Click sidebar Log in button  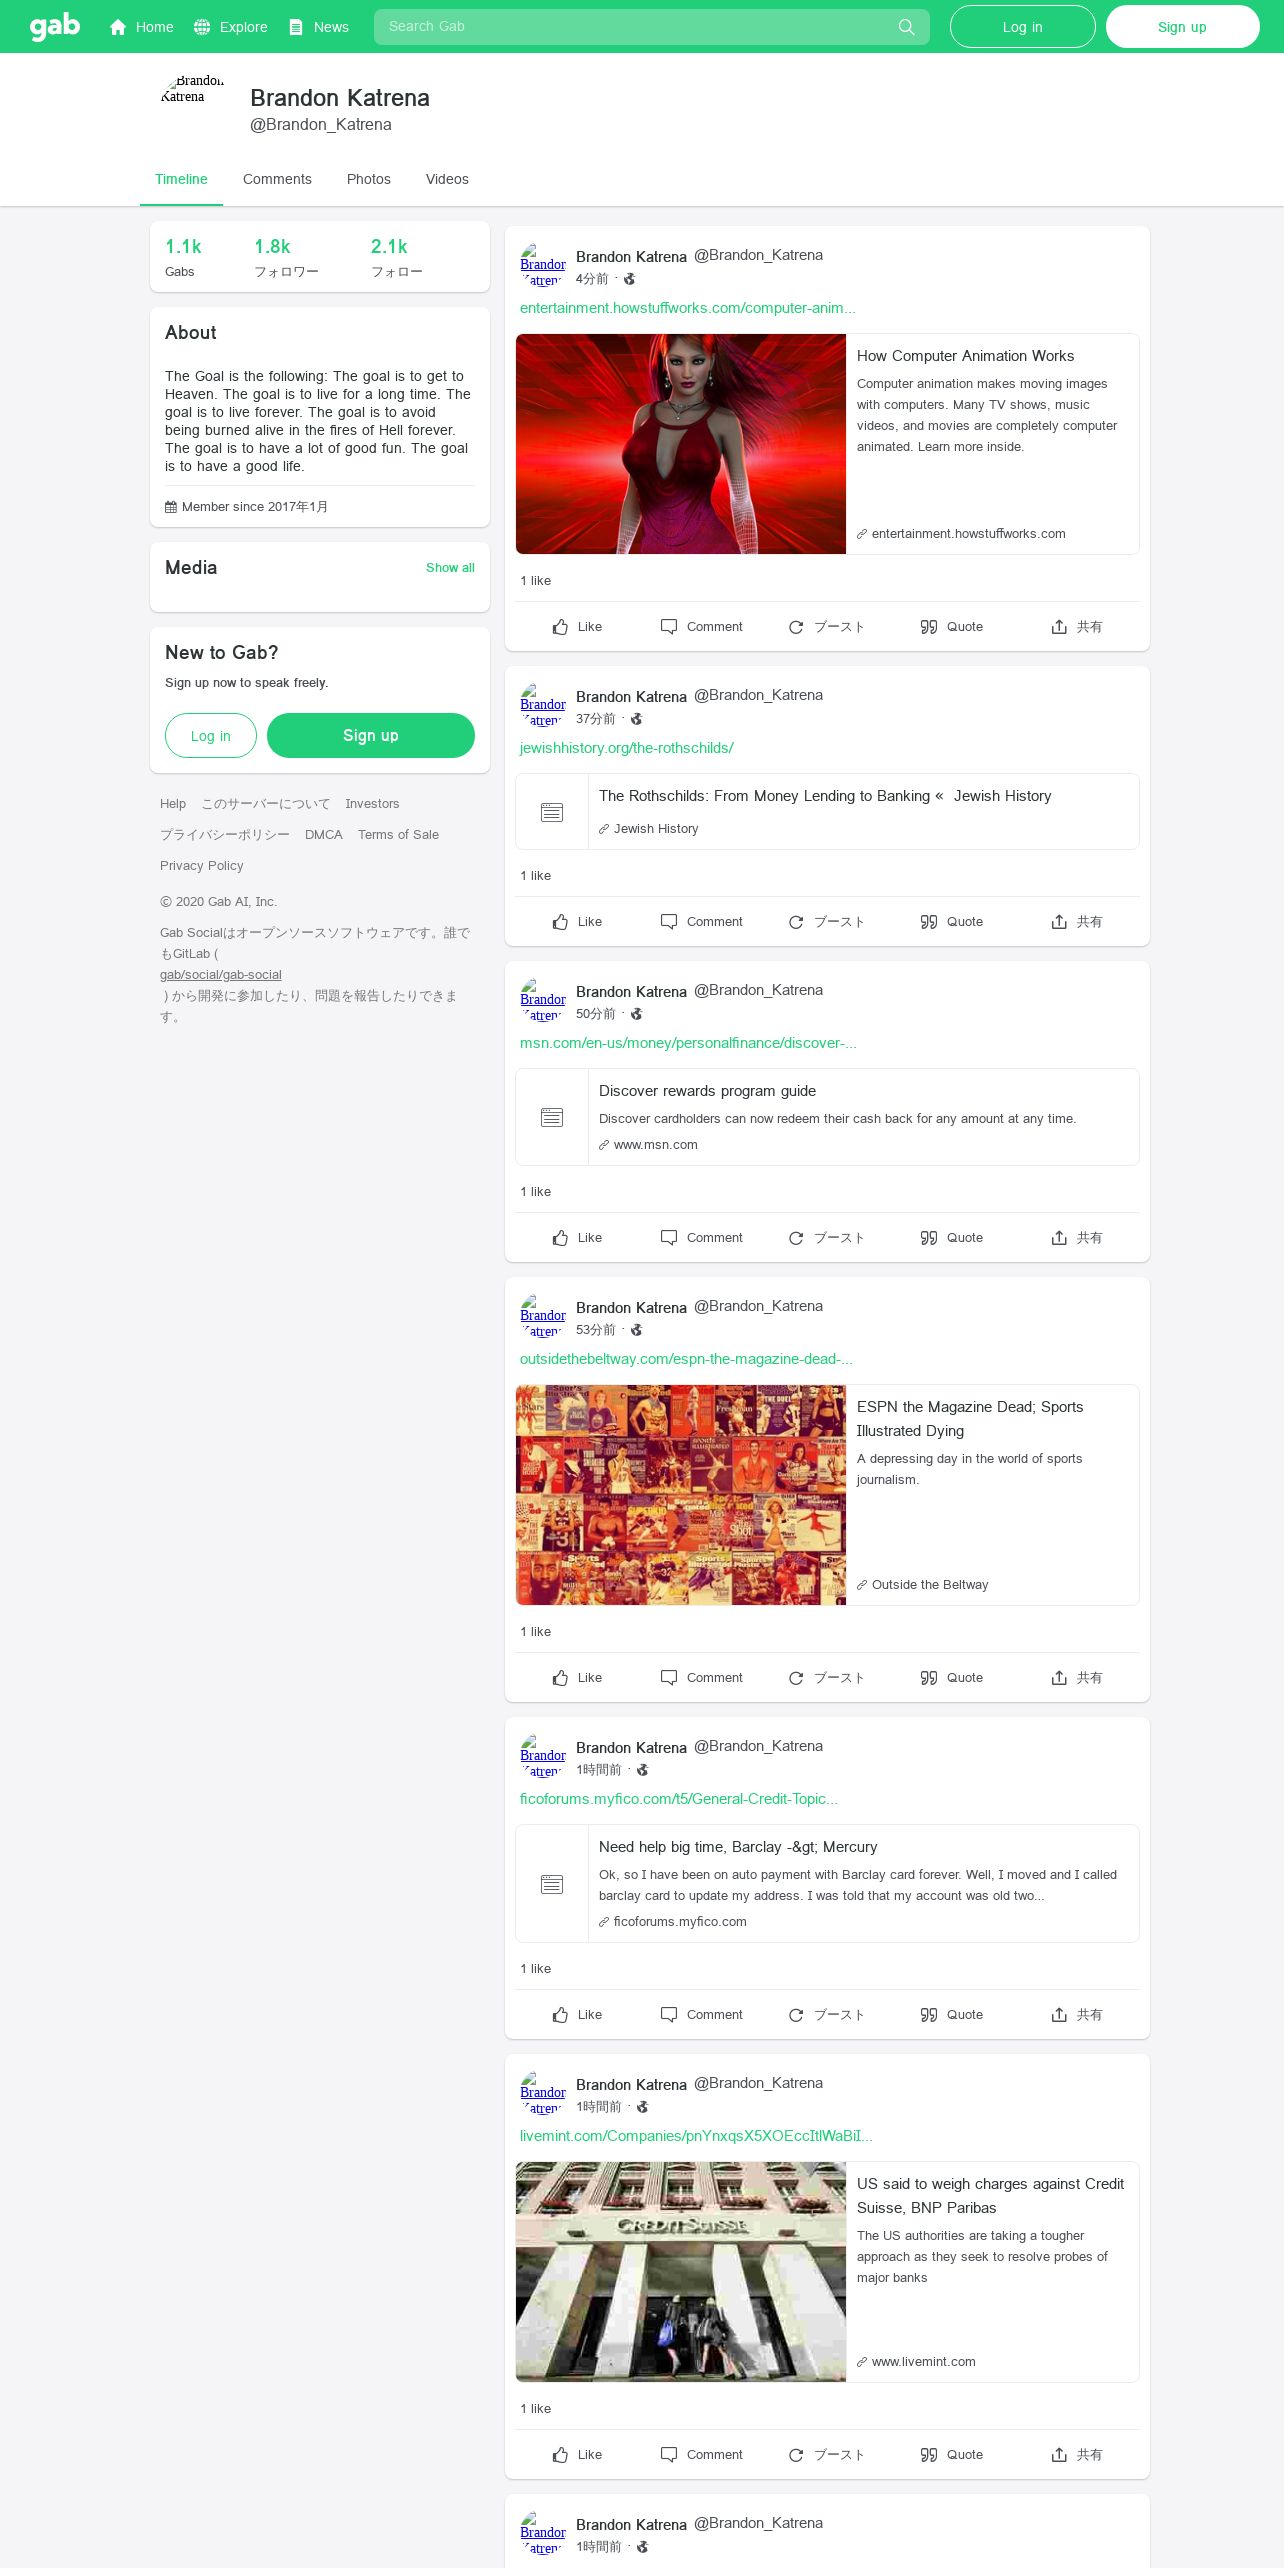click(211, 735)
